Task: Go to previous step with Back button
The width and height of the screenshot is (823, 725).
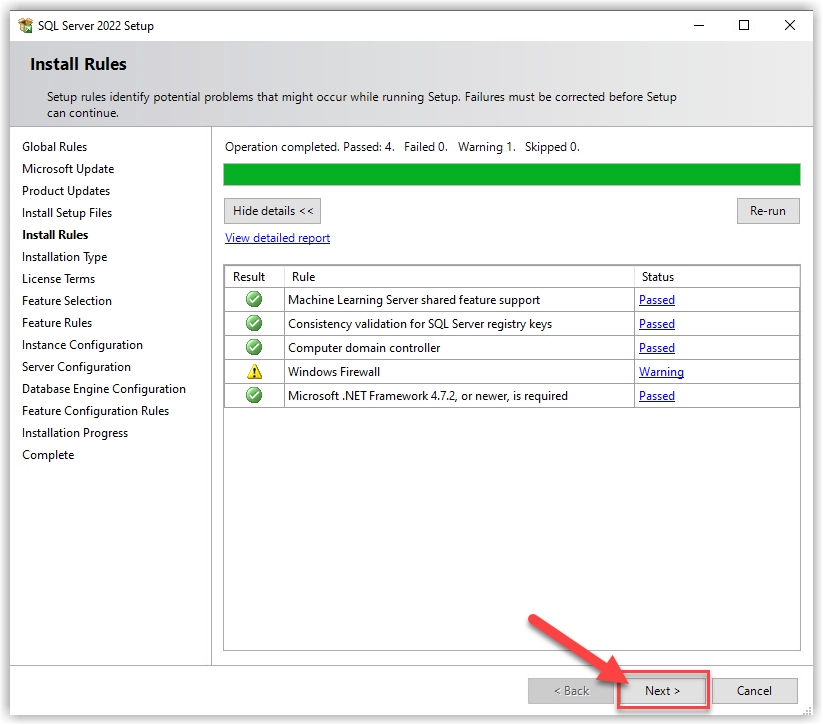Action: (x=571, y=691)
